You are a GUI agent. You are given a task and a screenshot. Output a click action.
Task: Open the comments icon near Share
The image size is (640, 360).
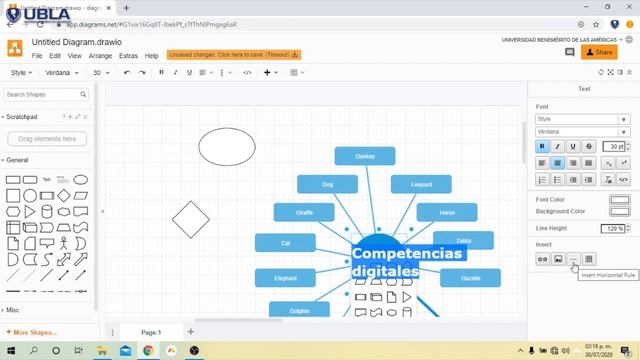coord(570,52)
